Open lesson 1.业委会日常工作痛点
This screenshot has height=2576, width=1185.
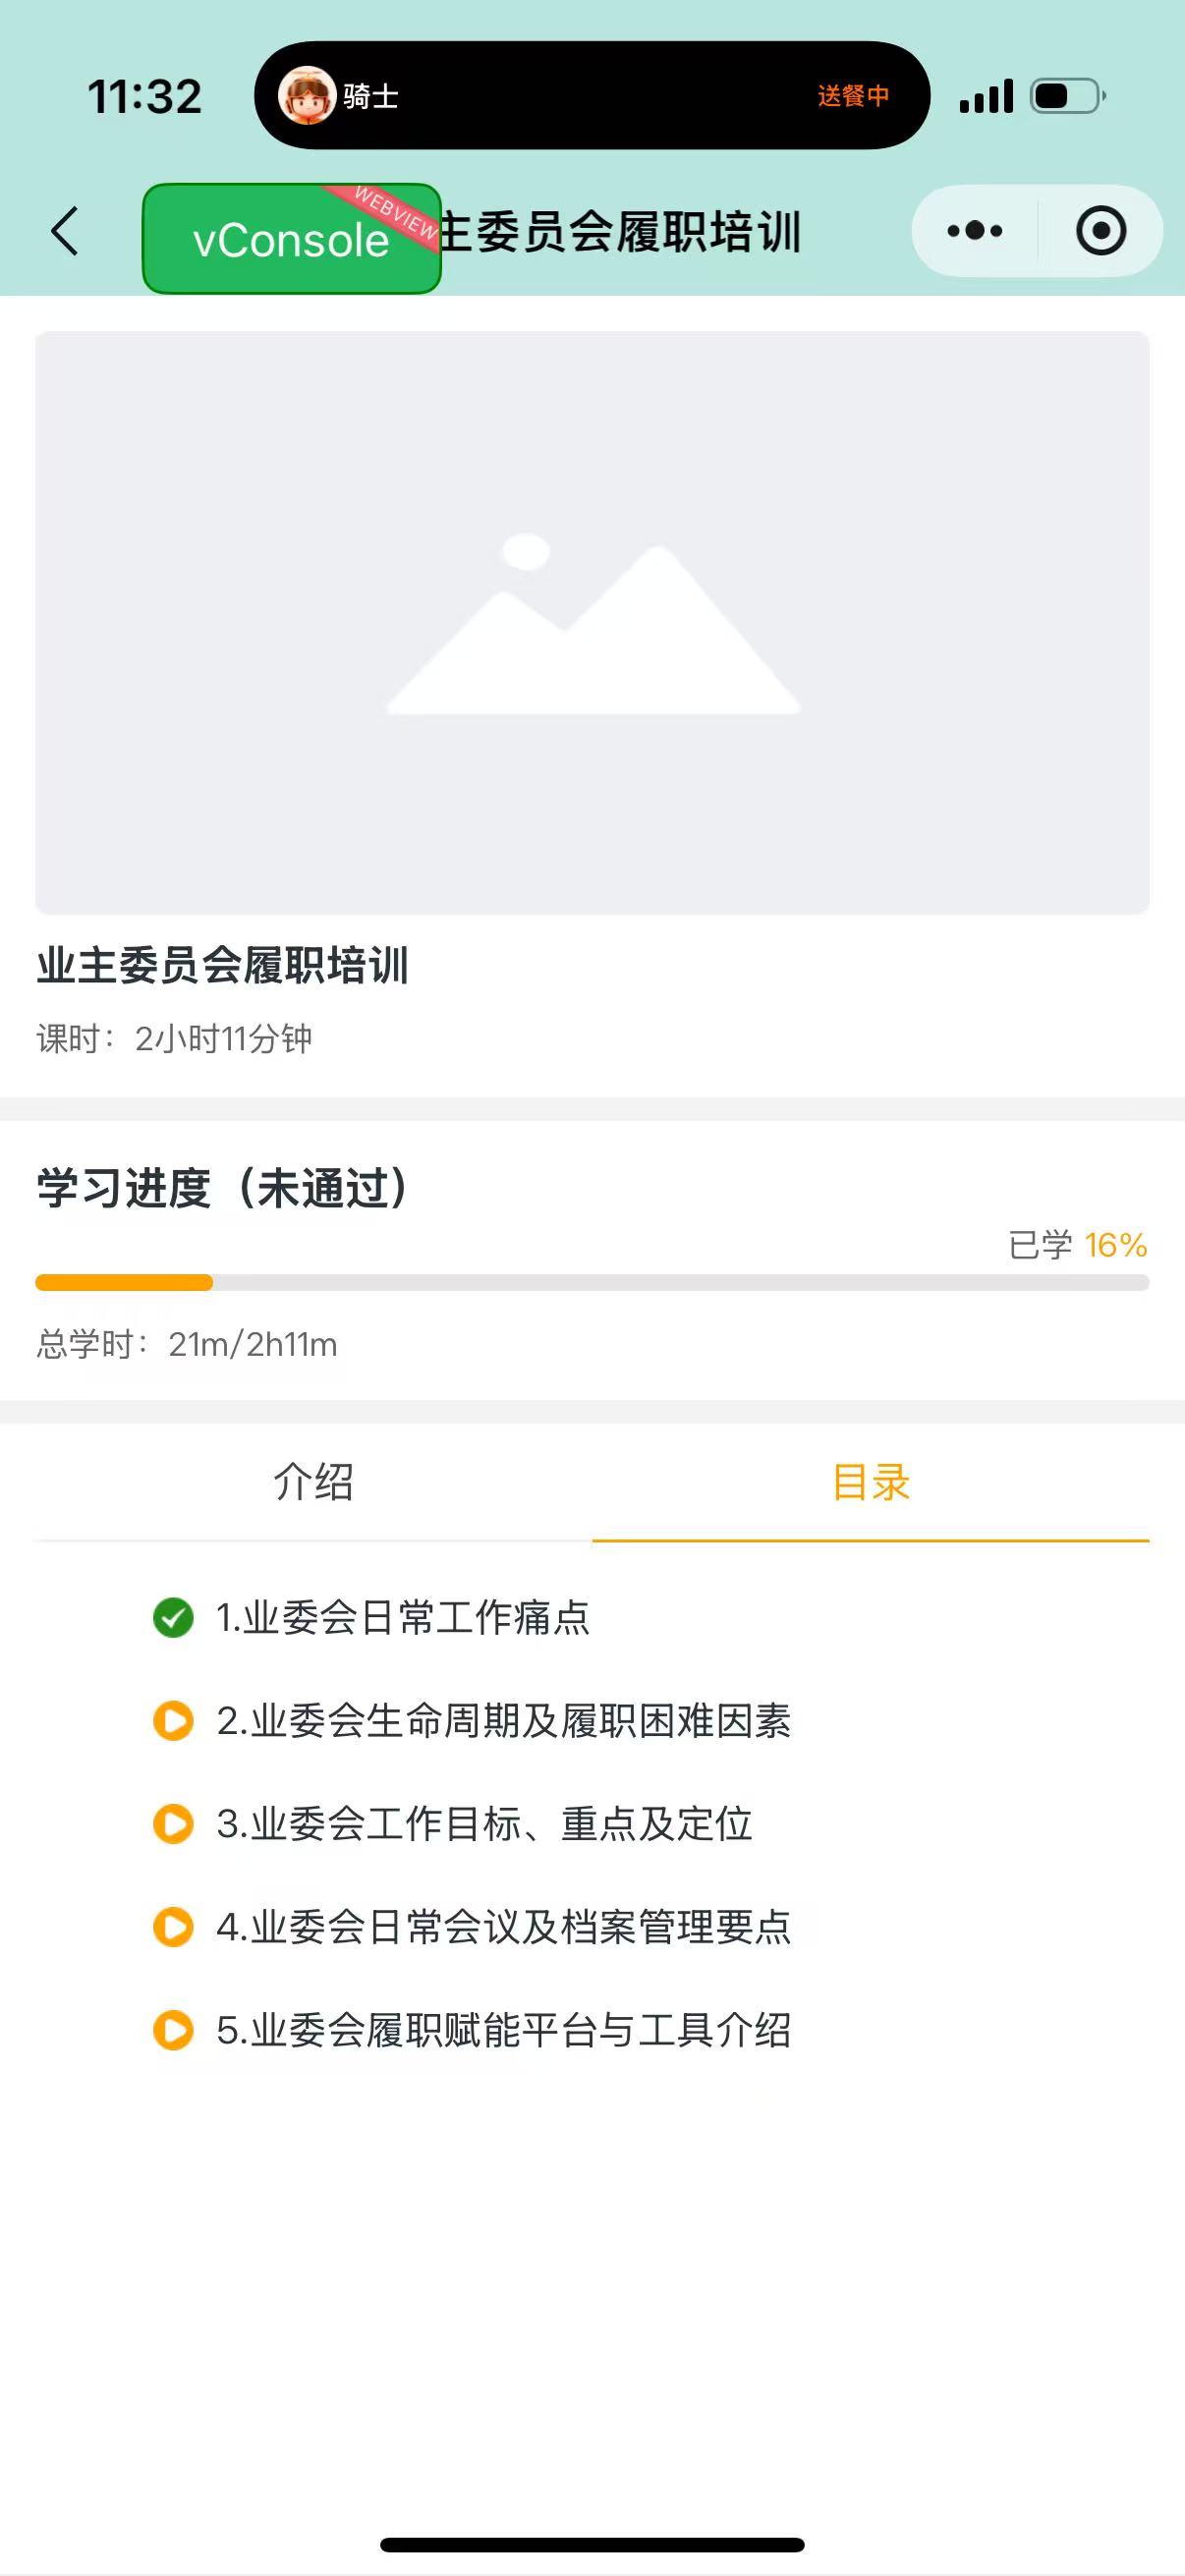click(x=403, y=1617)
